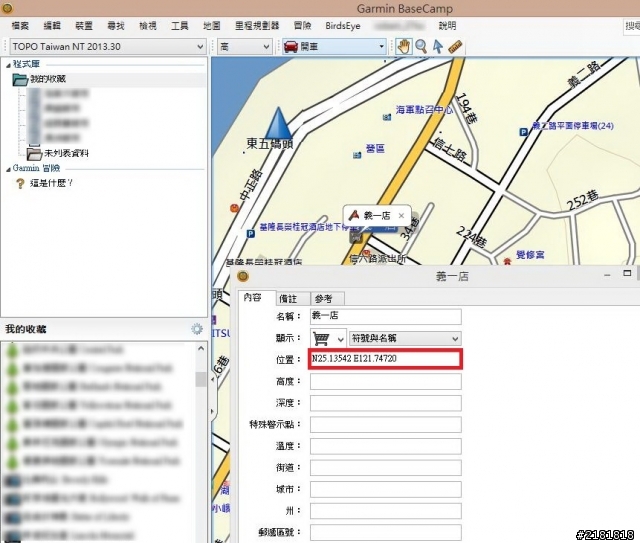Screen dimensions: 640x543
Task: Open the 編輯 menu
Action: coord(52,26)
